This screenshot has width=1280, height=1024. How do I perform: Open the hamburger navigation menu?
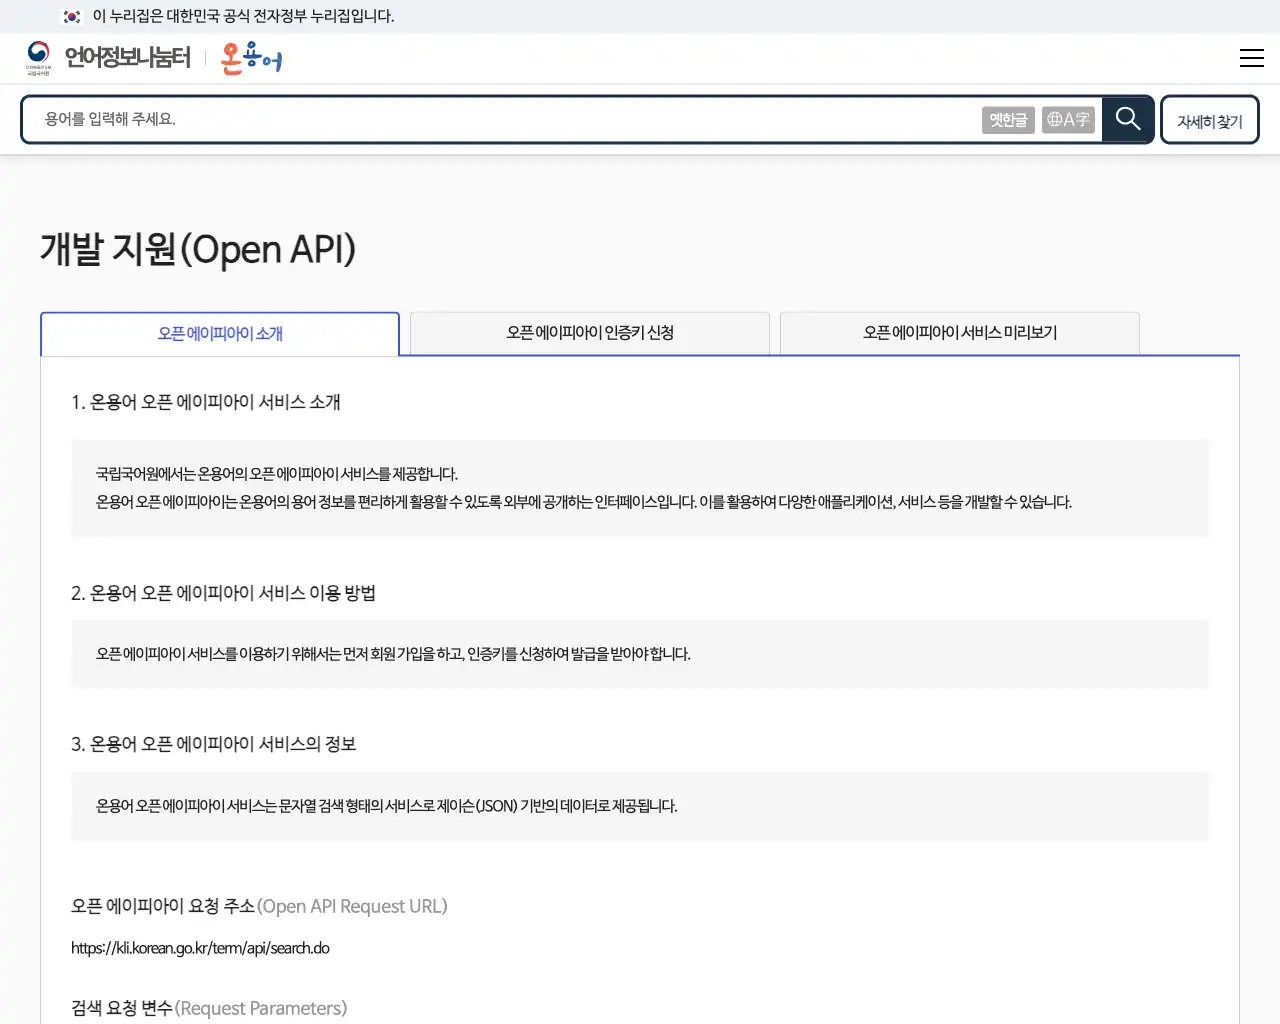1251,58
